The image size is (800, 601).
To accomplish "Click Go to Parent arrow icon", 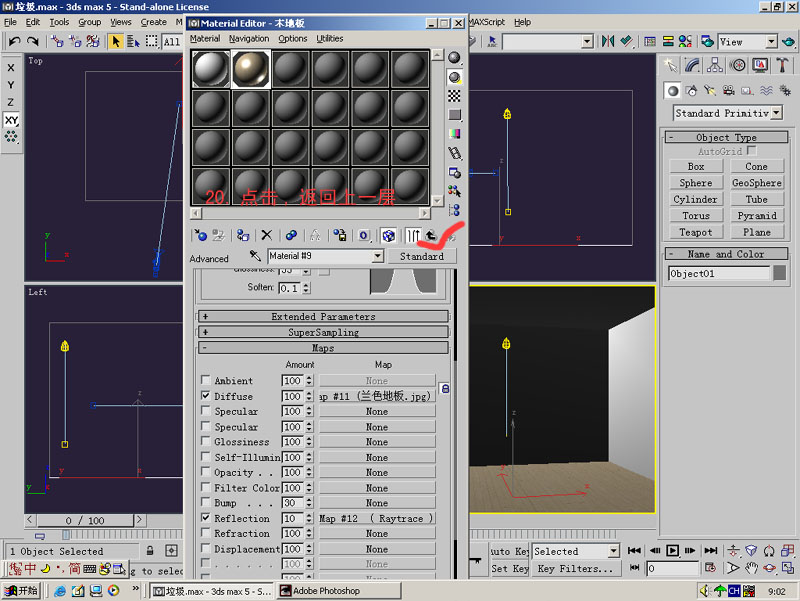I will [431, 235].
